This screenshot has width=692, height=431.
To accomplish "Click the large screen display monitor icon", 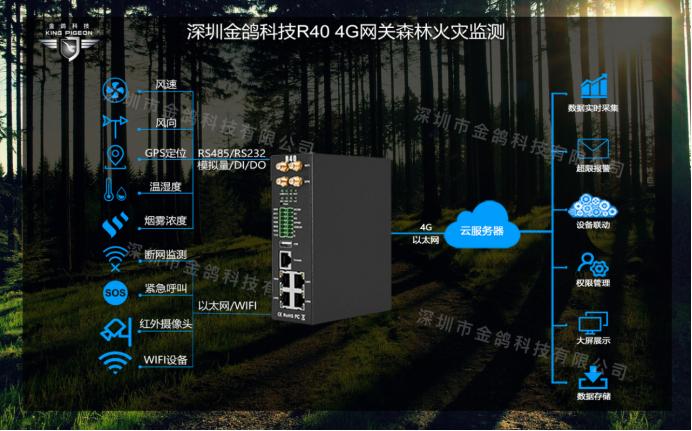I will coord(594,323).
